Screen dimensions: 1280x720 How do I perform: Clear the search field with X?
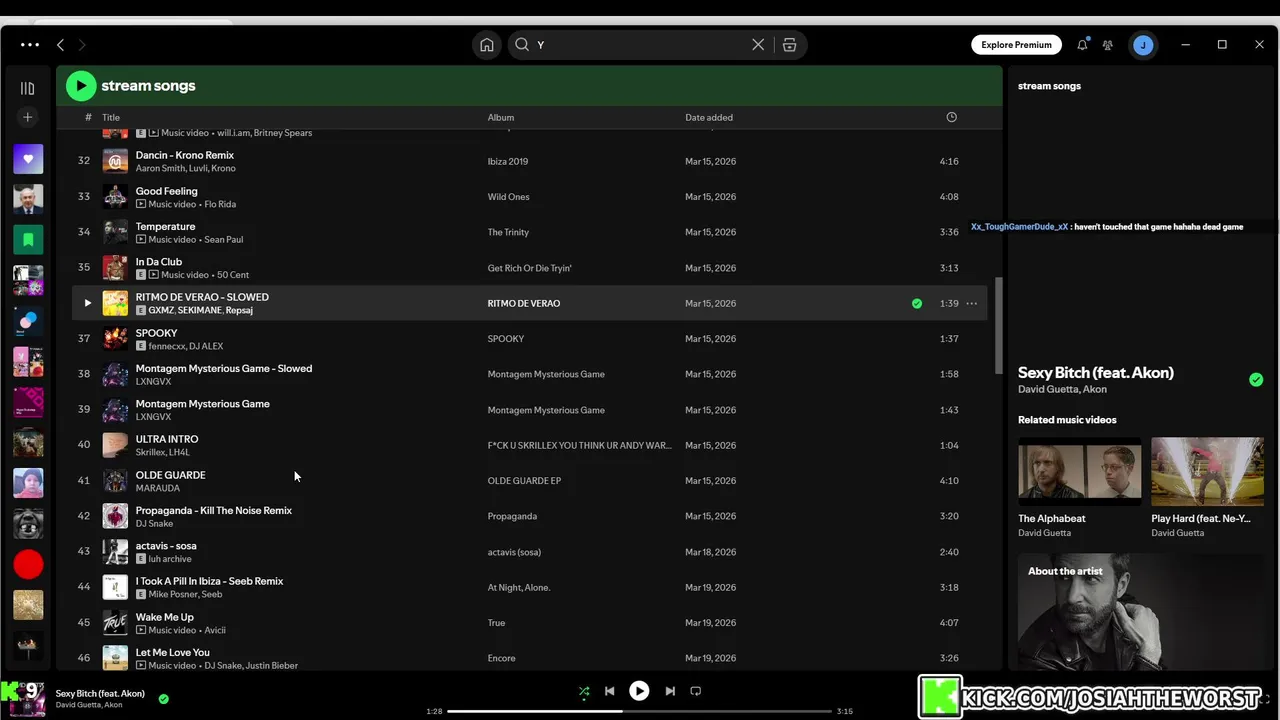point(758,45)
